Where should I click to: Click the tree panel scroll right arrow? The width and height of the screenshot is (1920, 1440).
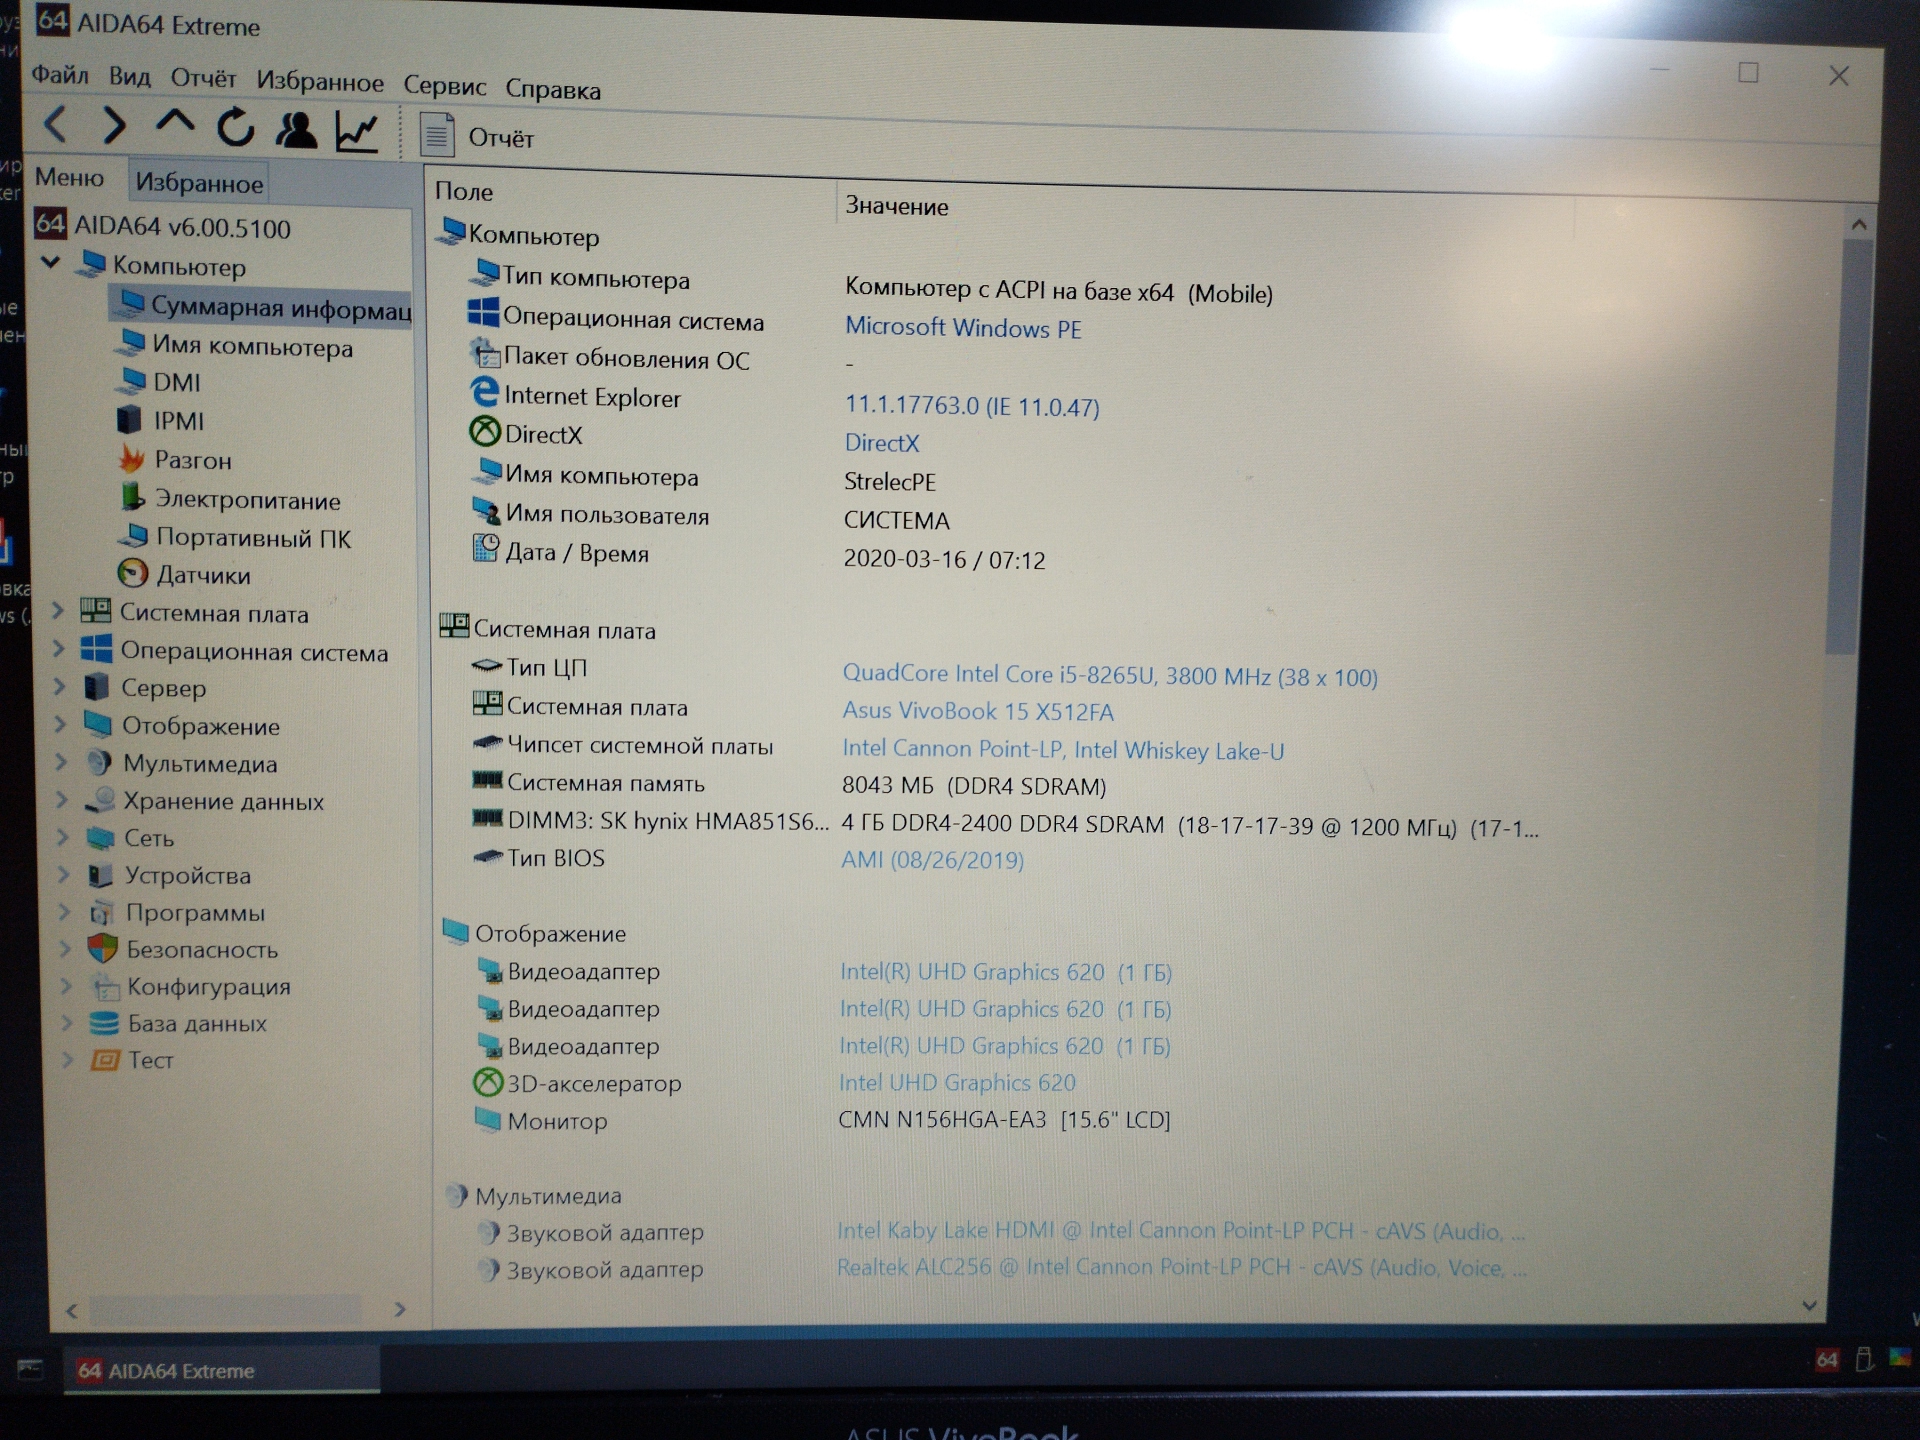[x=400, y=1309]
